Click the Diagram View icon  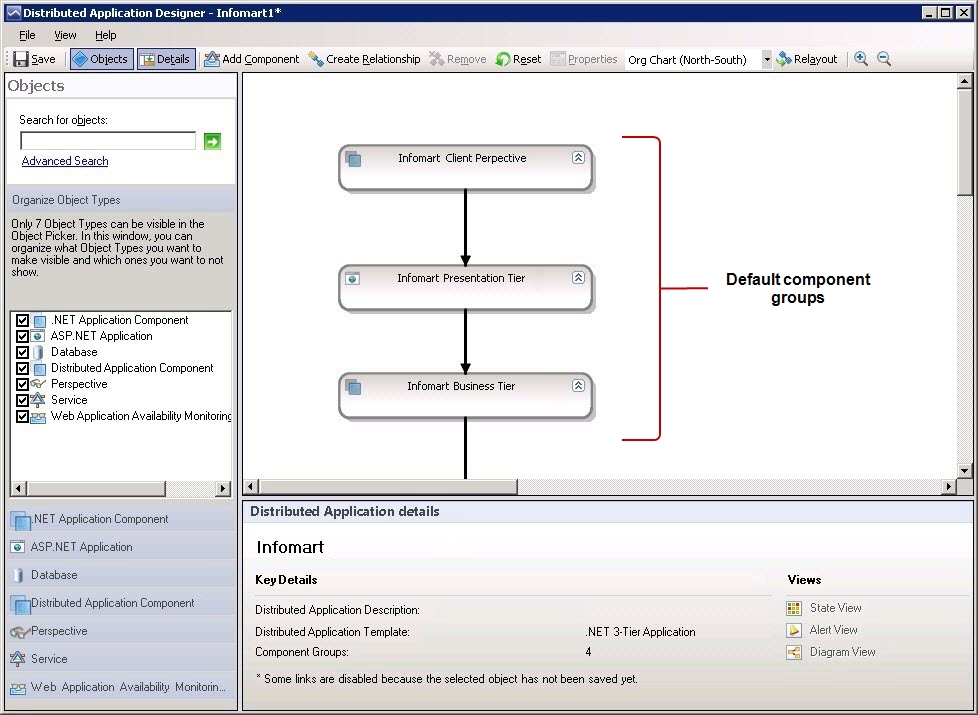click(794, 653)
